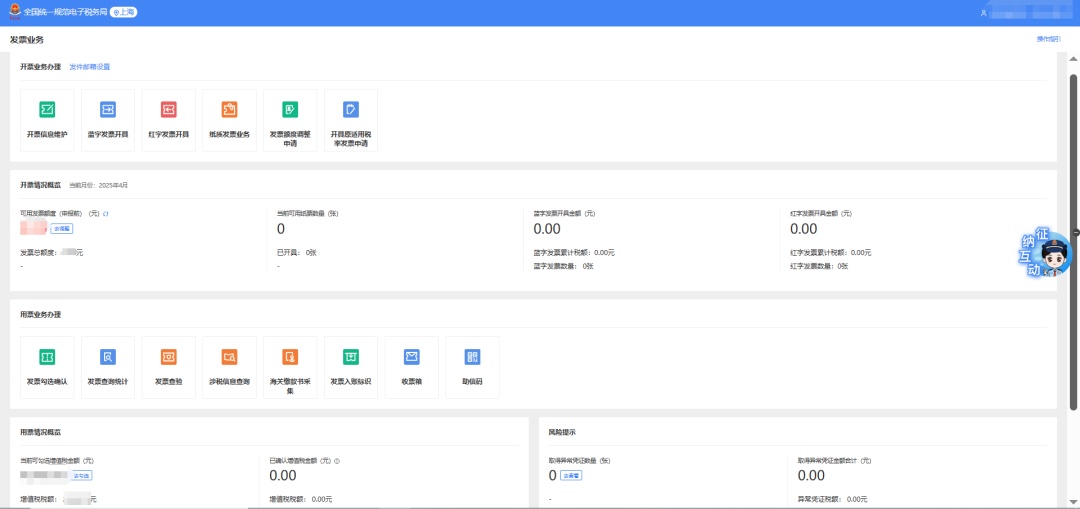1080x509 pixels.
Task: Open 涉税信息查询 tax info query
Action: click(x=229, y=366)
